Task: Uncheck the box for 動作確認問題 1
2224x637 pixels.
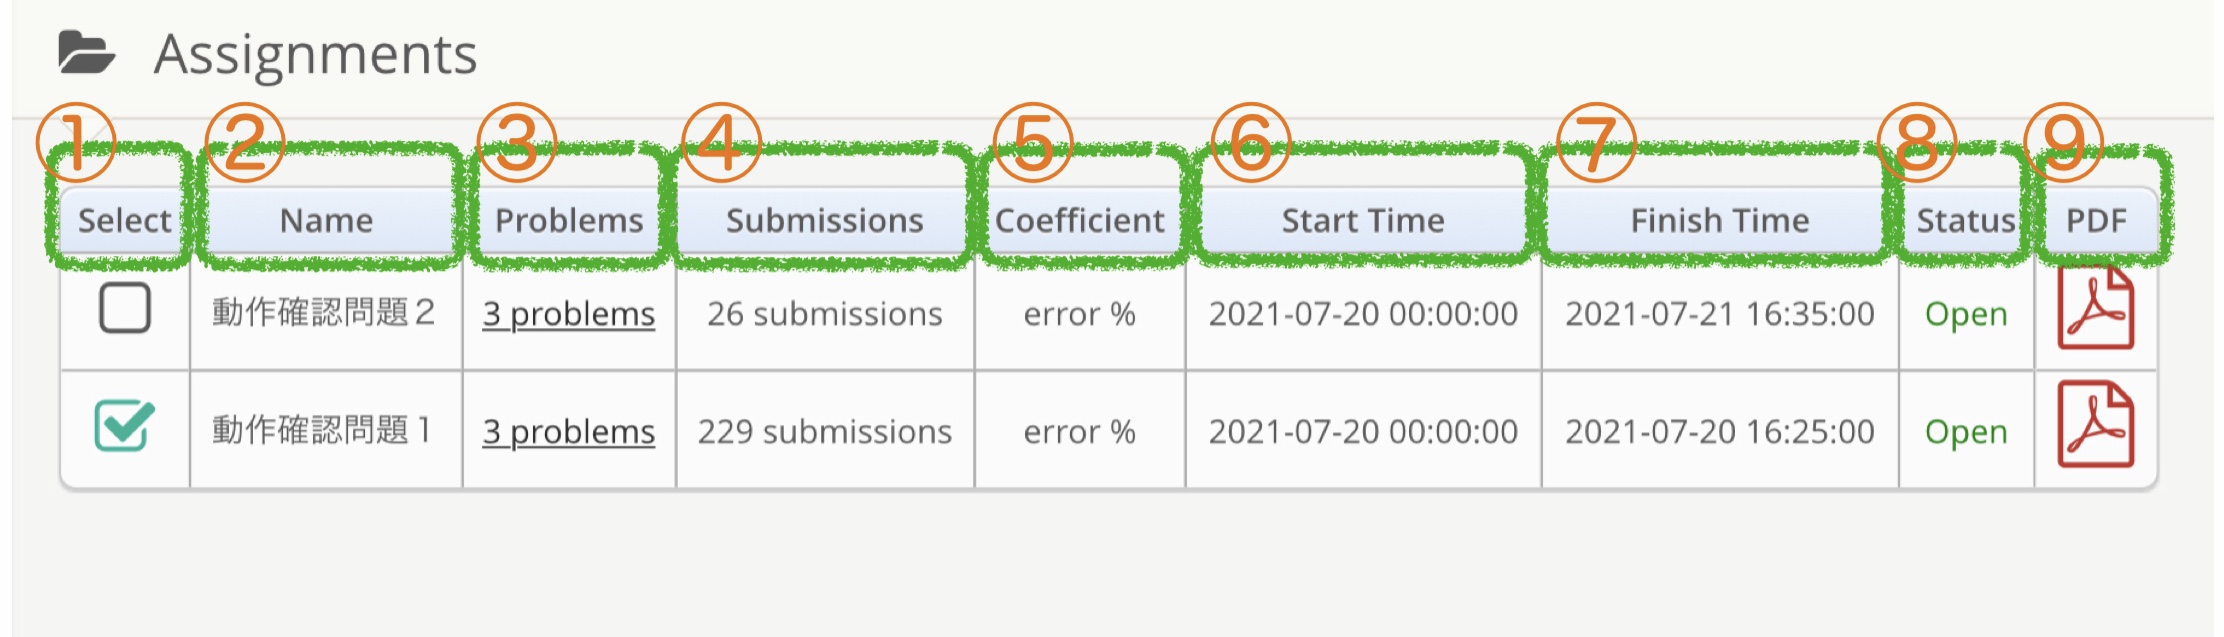Action: [125, 425]
